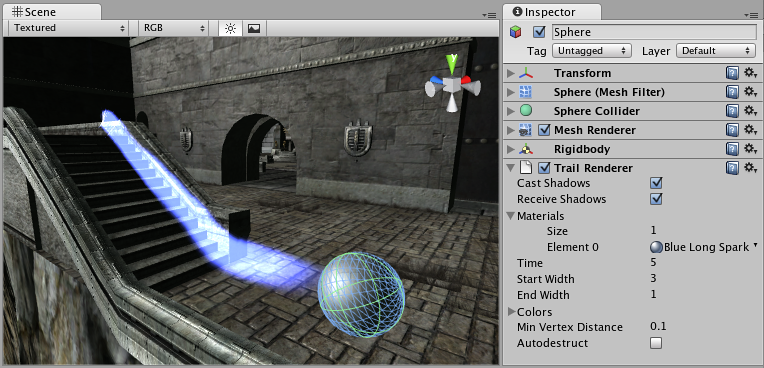The height and width of the screenshot is (368, 764).
Task: Click the Start Width value 3
Action: point(653,278)
